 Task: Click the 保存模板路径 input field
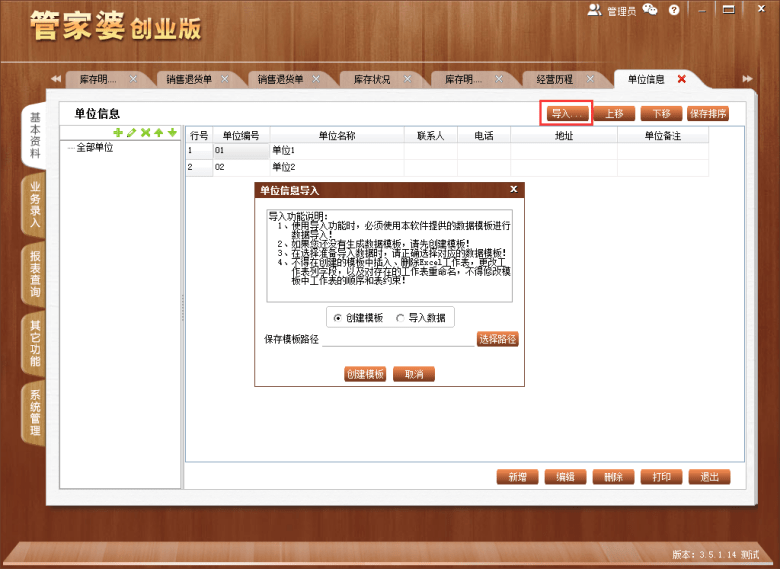[398, 340]
